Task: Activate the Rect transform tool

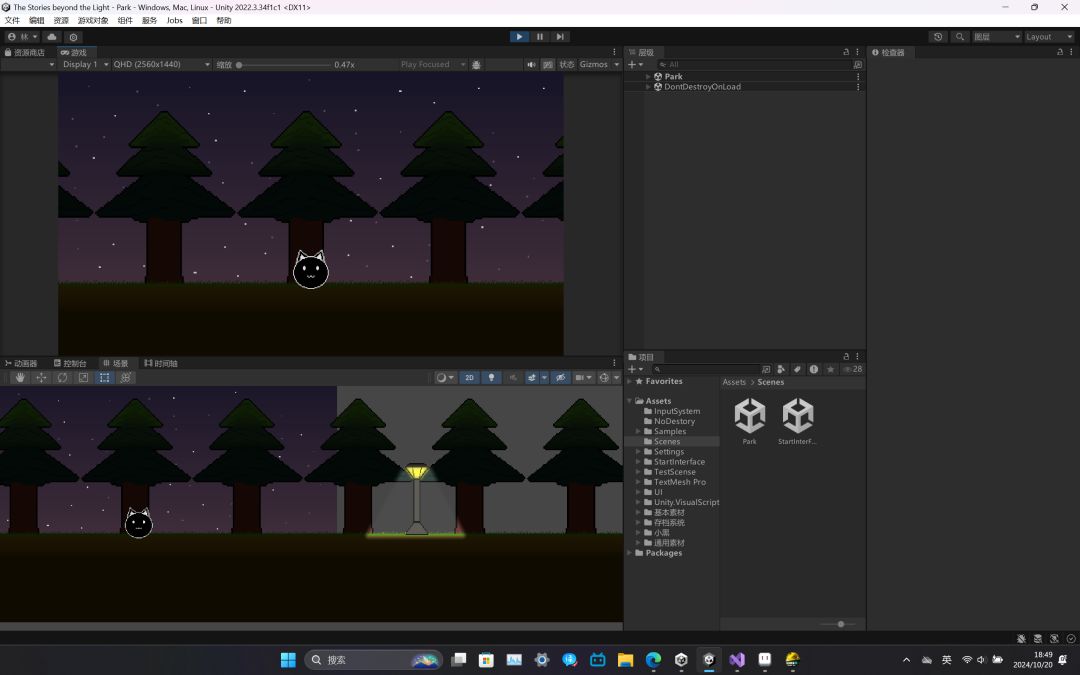Action: click(104, 378)
